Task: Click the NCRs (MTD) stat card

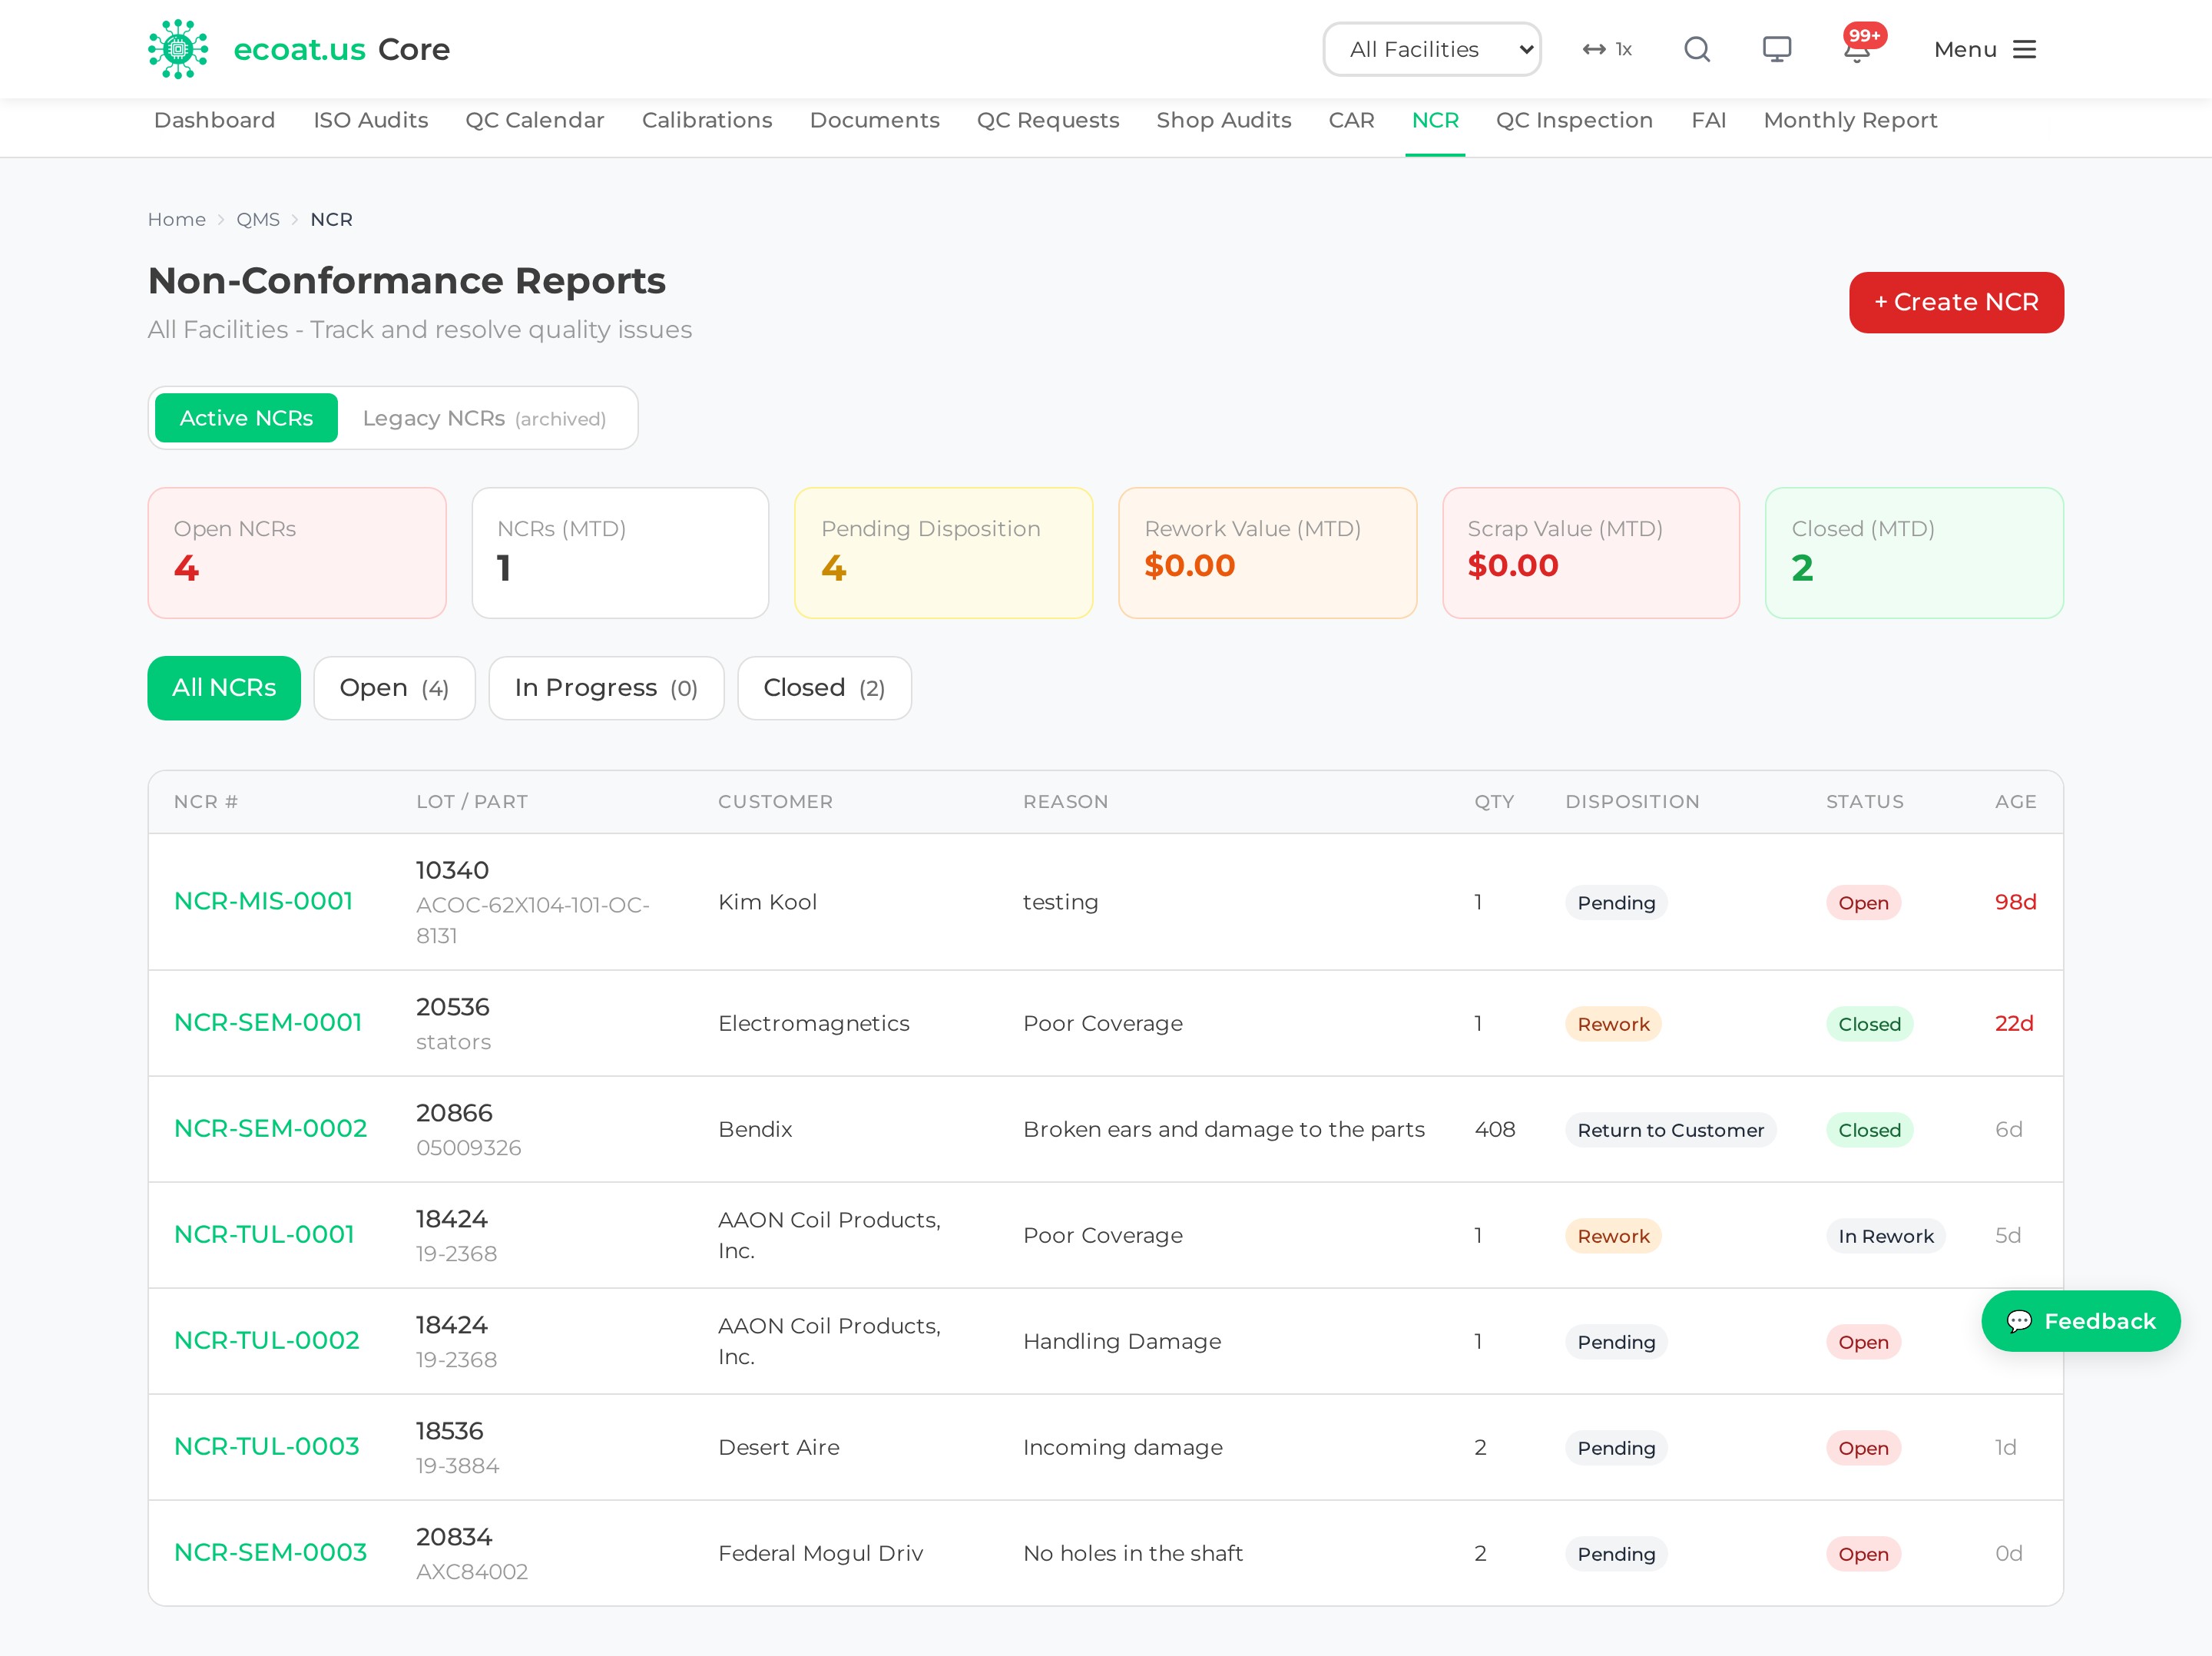Action: 620,553
